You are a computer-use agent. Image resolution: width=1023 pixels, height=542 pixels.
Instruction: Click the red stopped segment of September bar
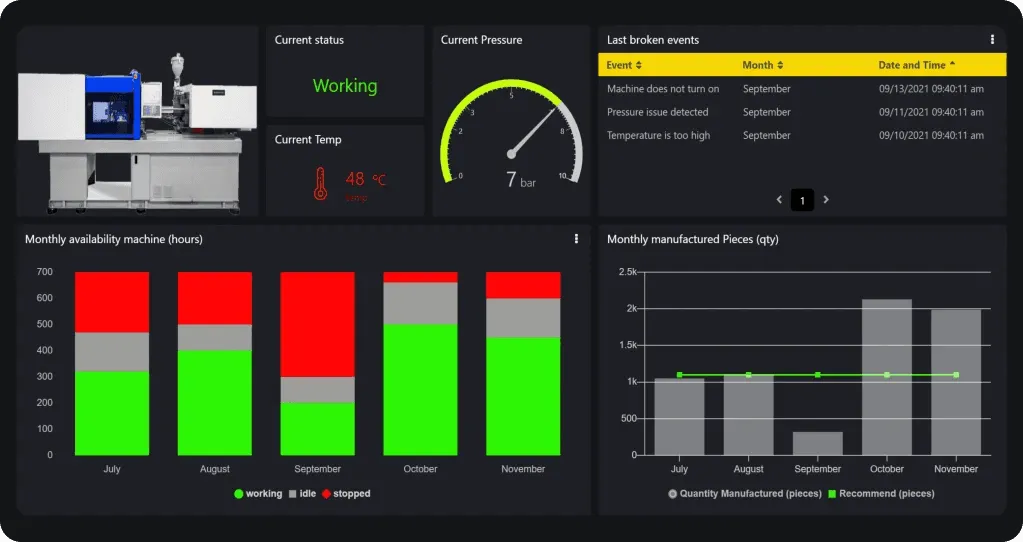click(x=317, y=323)
